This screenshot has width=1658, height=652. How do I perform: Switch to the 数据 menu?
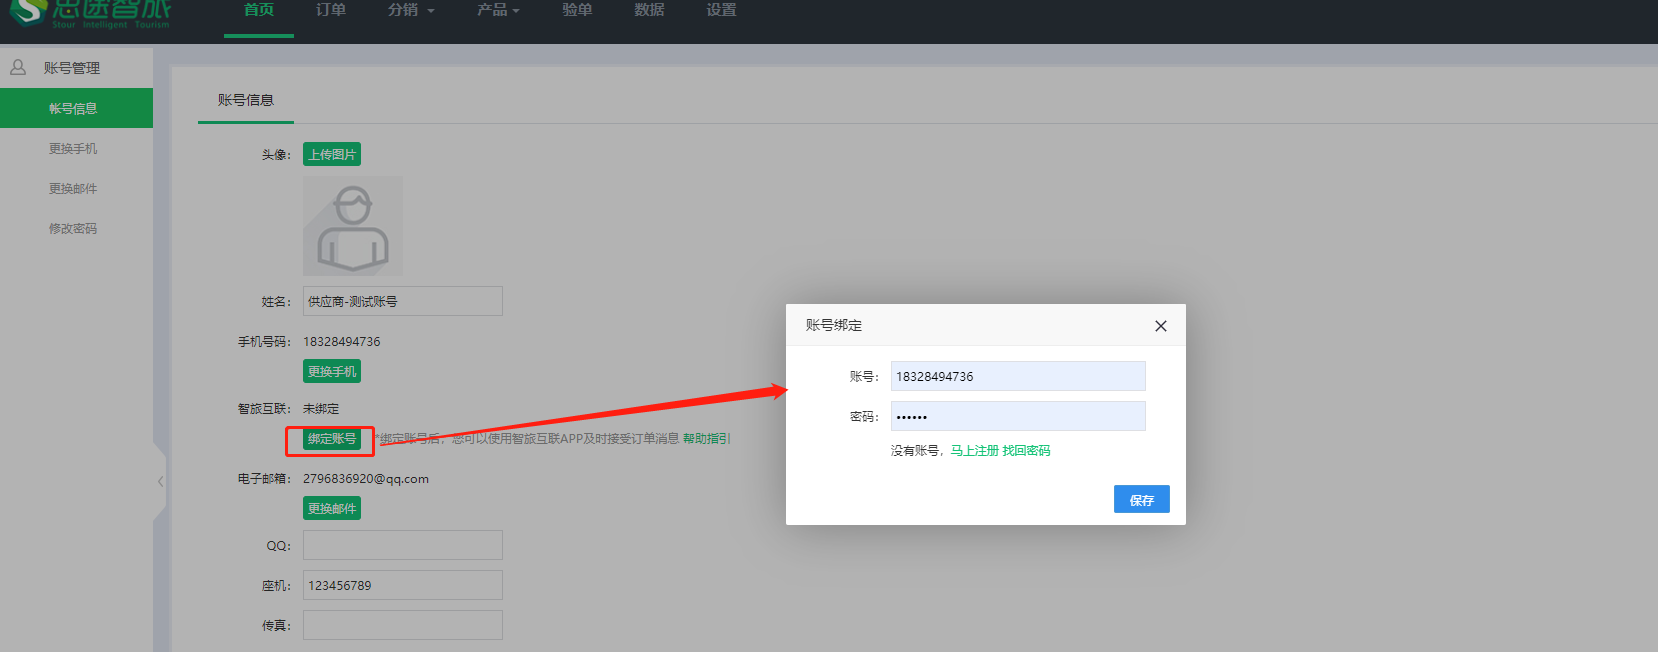[649, 10]
